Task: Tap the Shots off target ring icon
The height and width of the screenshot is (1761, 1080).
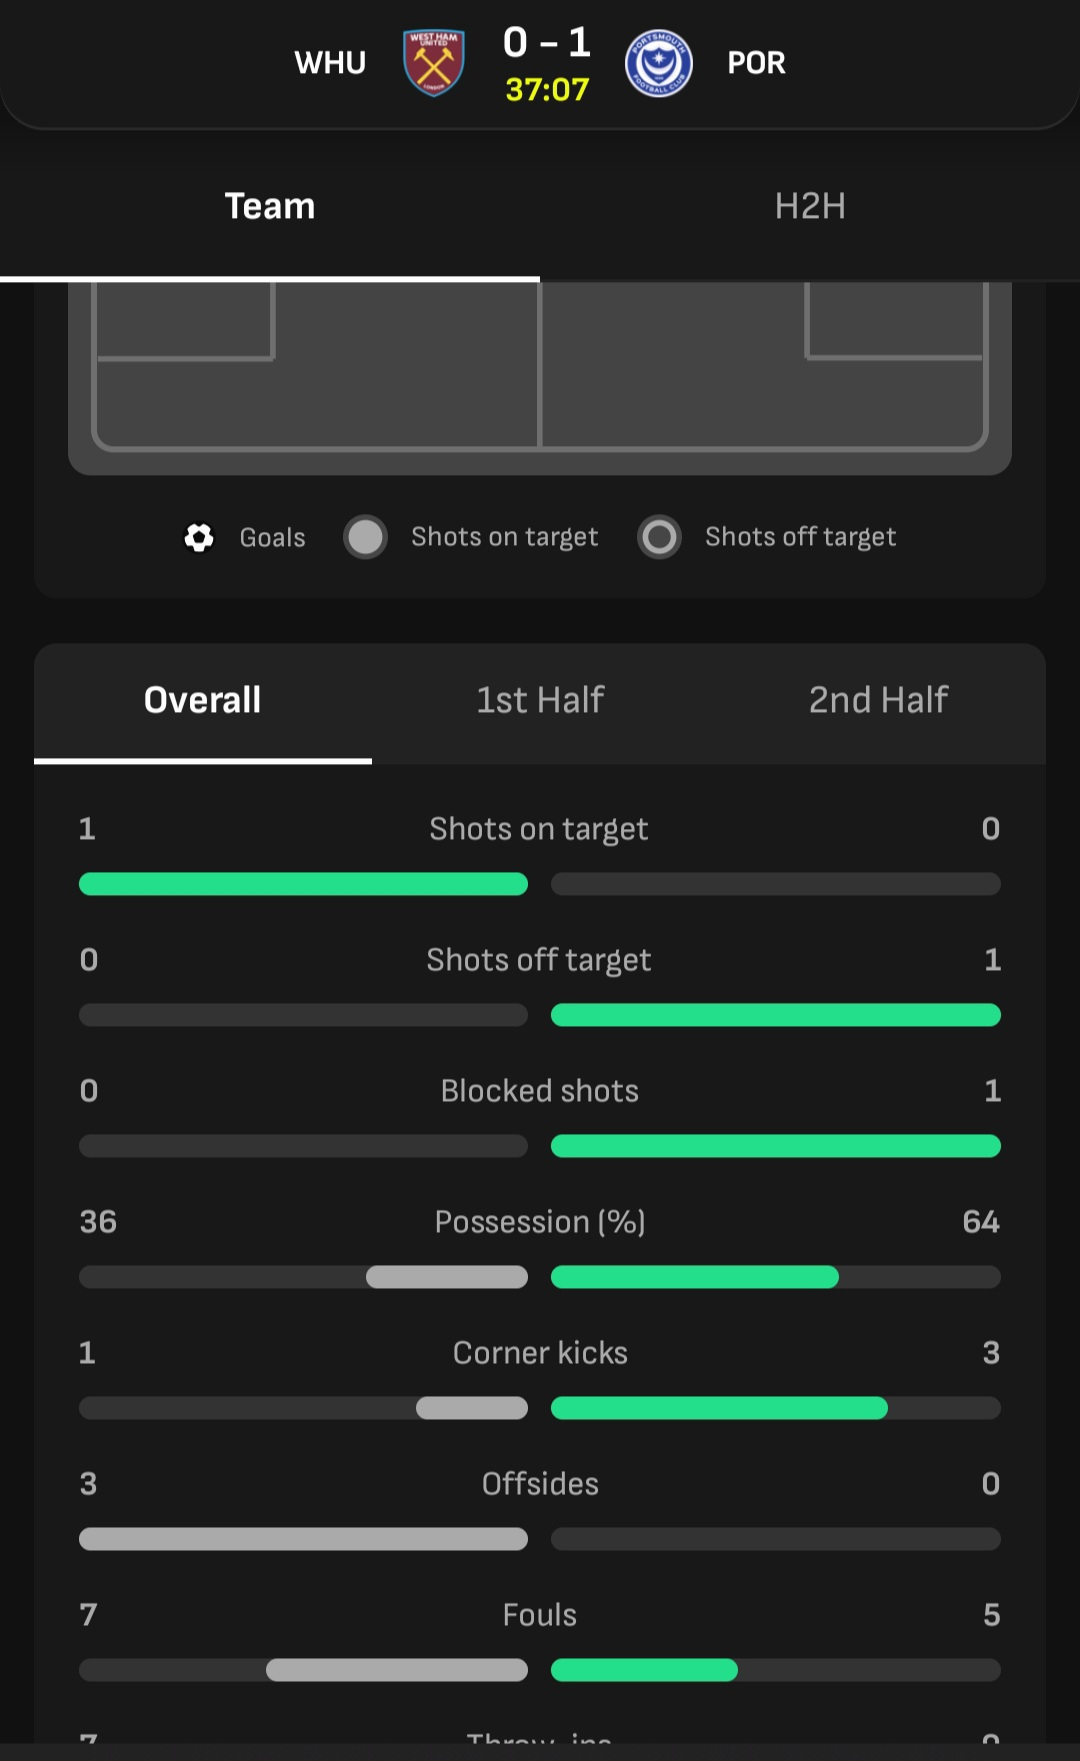Action: point(659,537)
